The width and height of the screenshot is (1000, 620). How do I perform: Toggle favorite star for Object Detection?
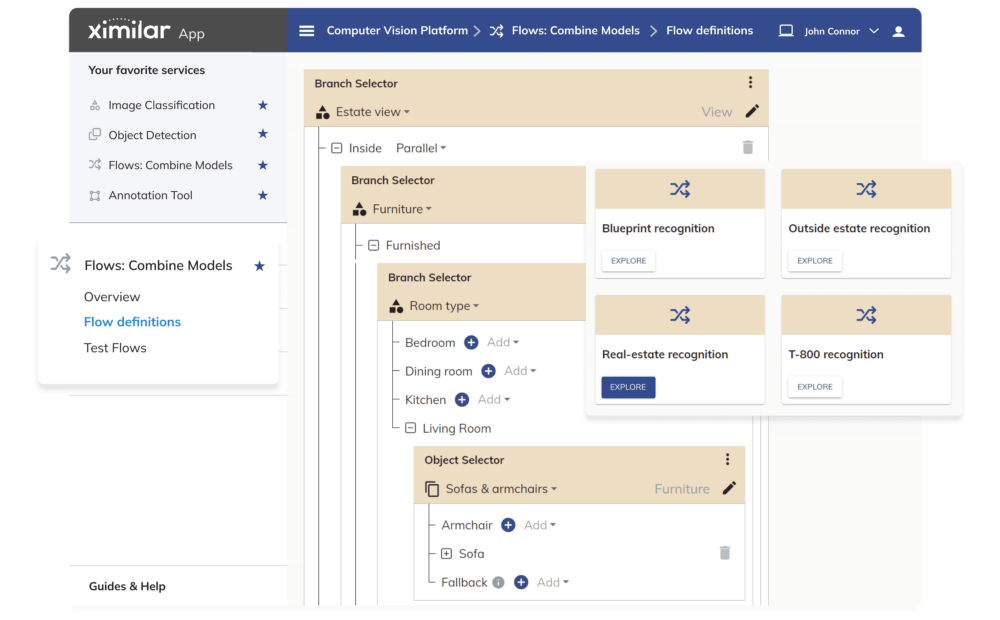click(262, 134)
